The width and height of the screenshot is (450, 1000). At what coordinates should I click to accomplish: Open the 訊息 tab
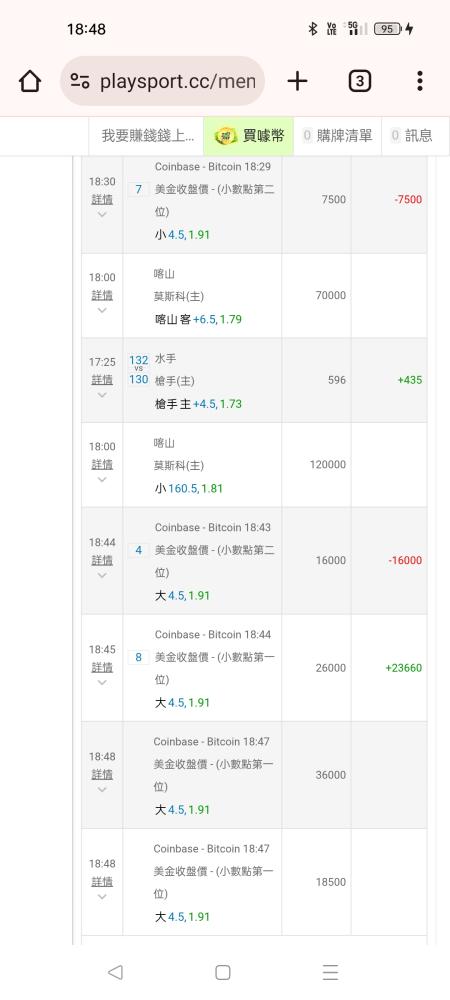click(x=412, y=136)
